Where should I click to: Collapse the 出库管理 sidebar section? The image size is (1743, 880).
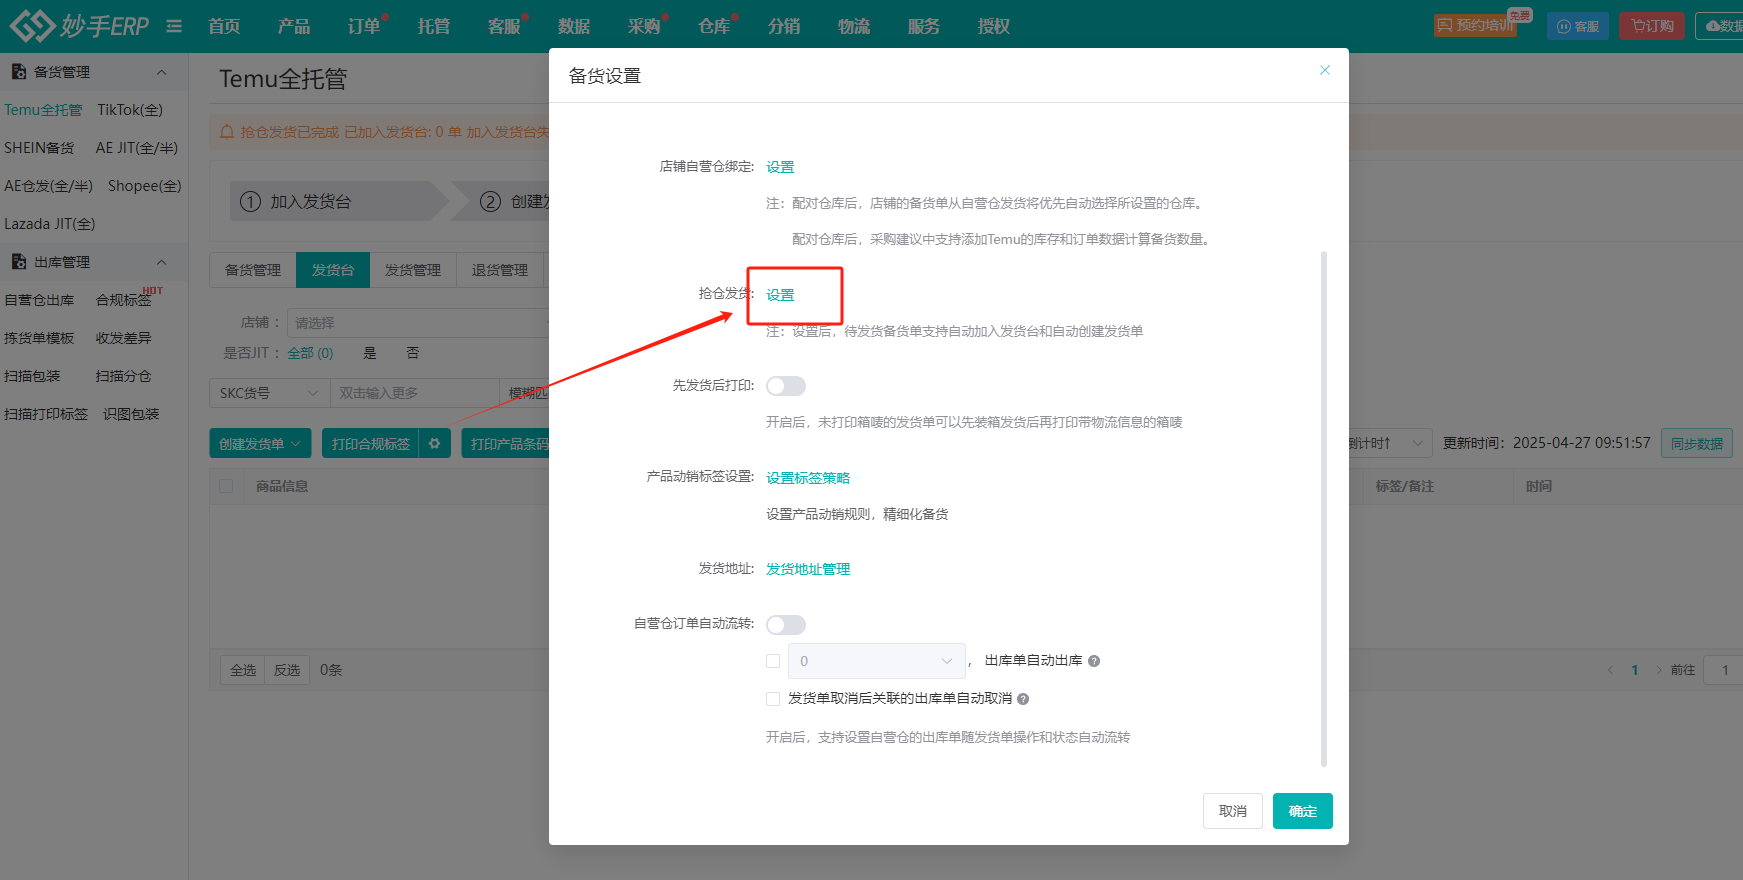[x=162, y=262]
